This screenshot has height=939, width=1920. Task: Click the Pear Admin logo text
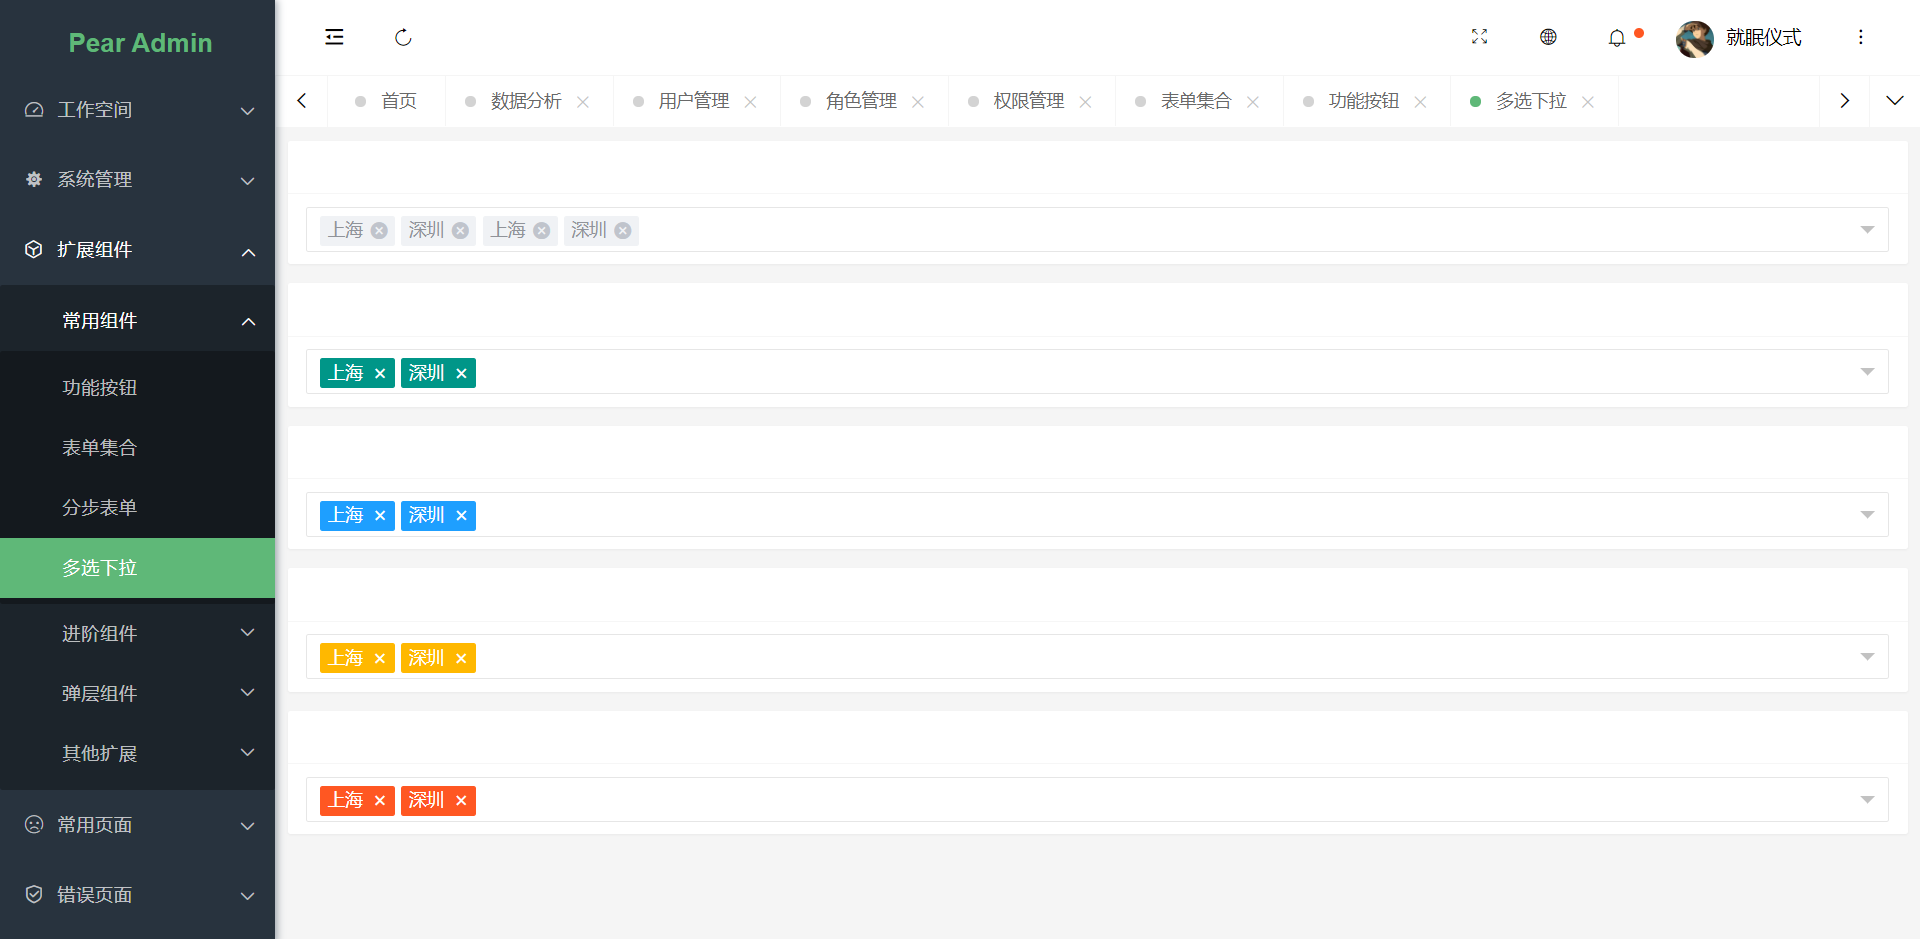(140, 43)
